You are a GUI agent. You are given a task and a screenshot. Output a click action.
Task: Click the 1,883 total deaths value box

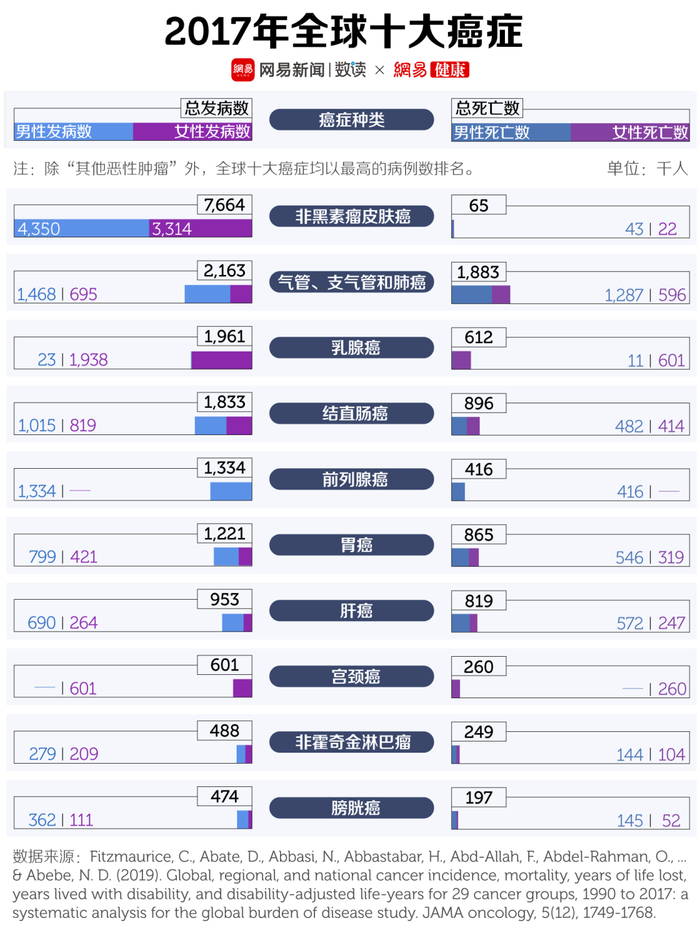(479, 272)
